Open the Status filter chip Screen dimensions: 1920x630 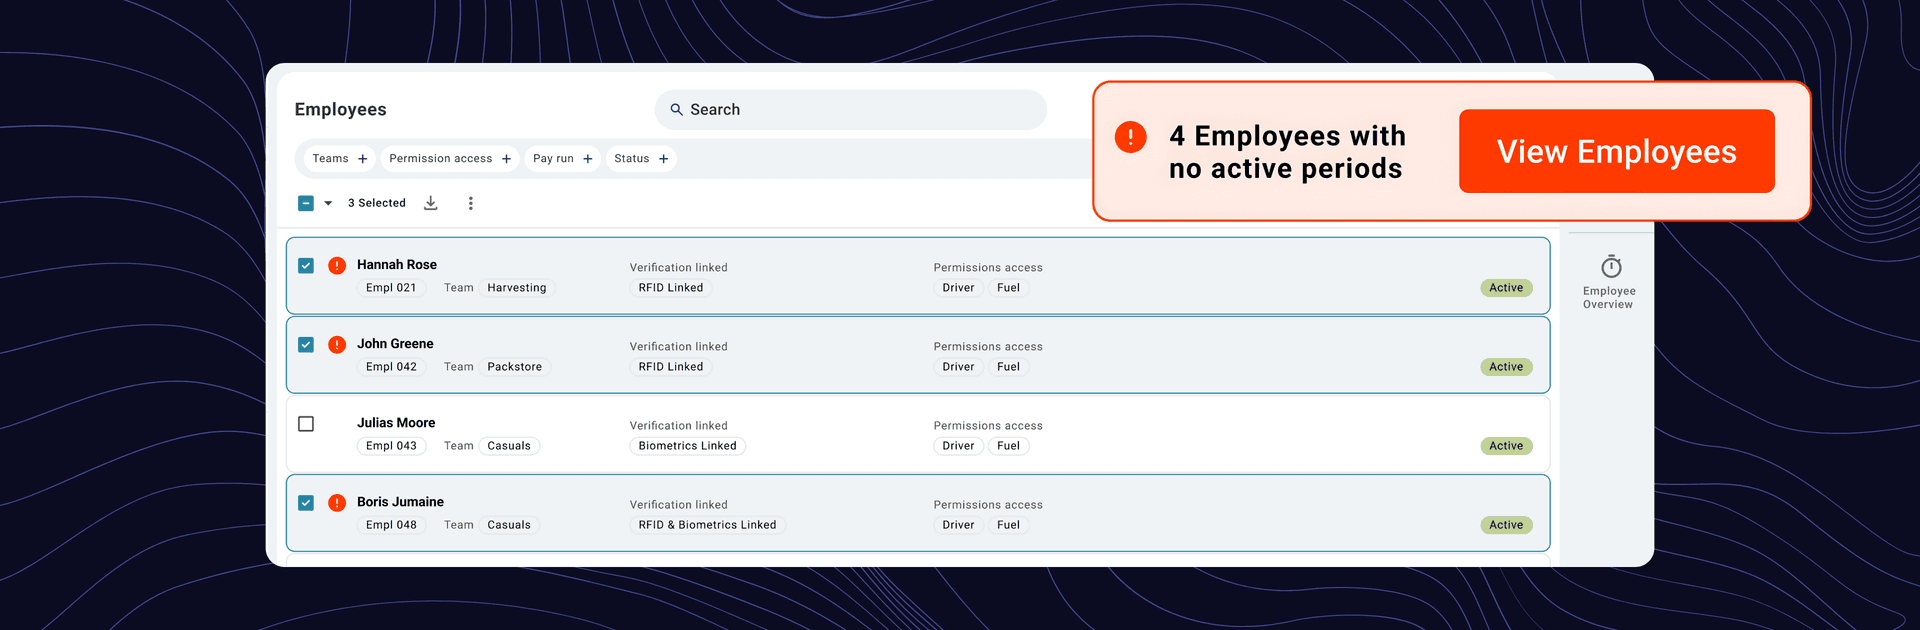pos(641,159)
